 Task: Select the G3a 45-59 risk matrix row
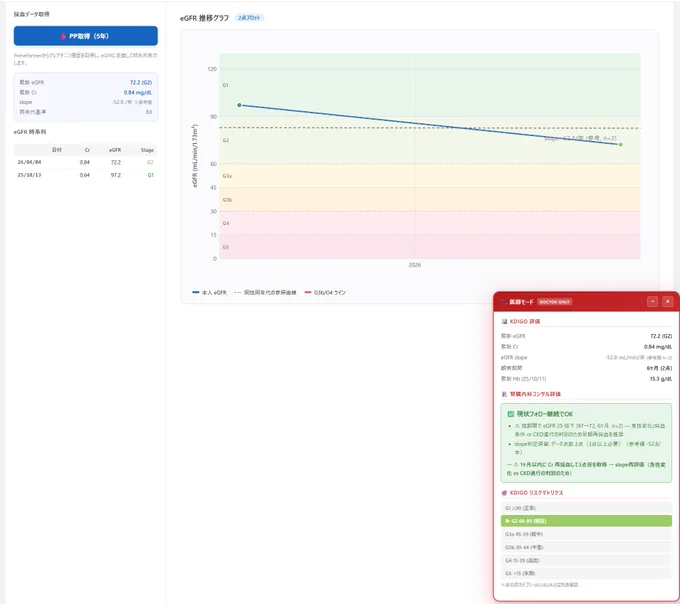point(586,534)
